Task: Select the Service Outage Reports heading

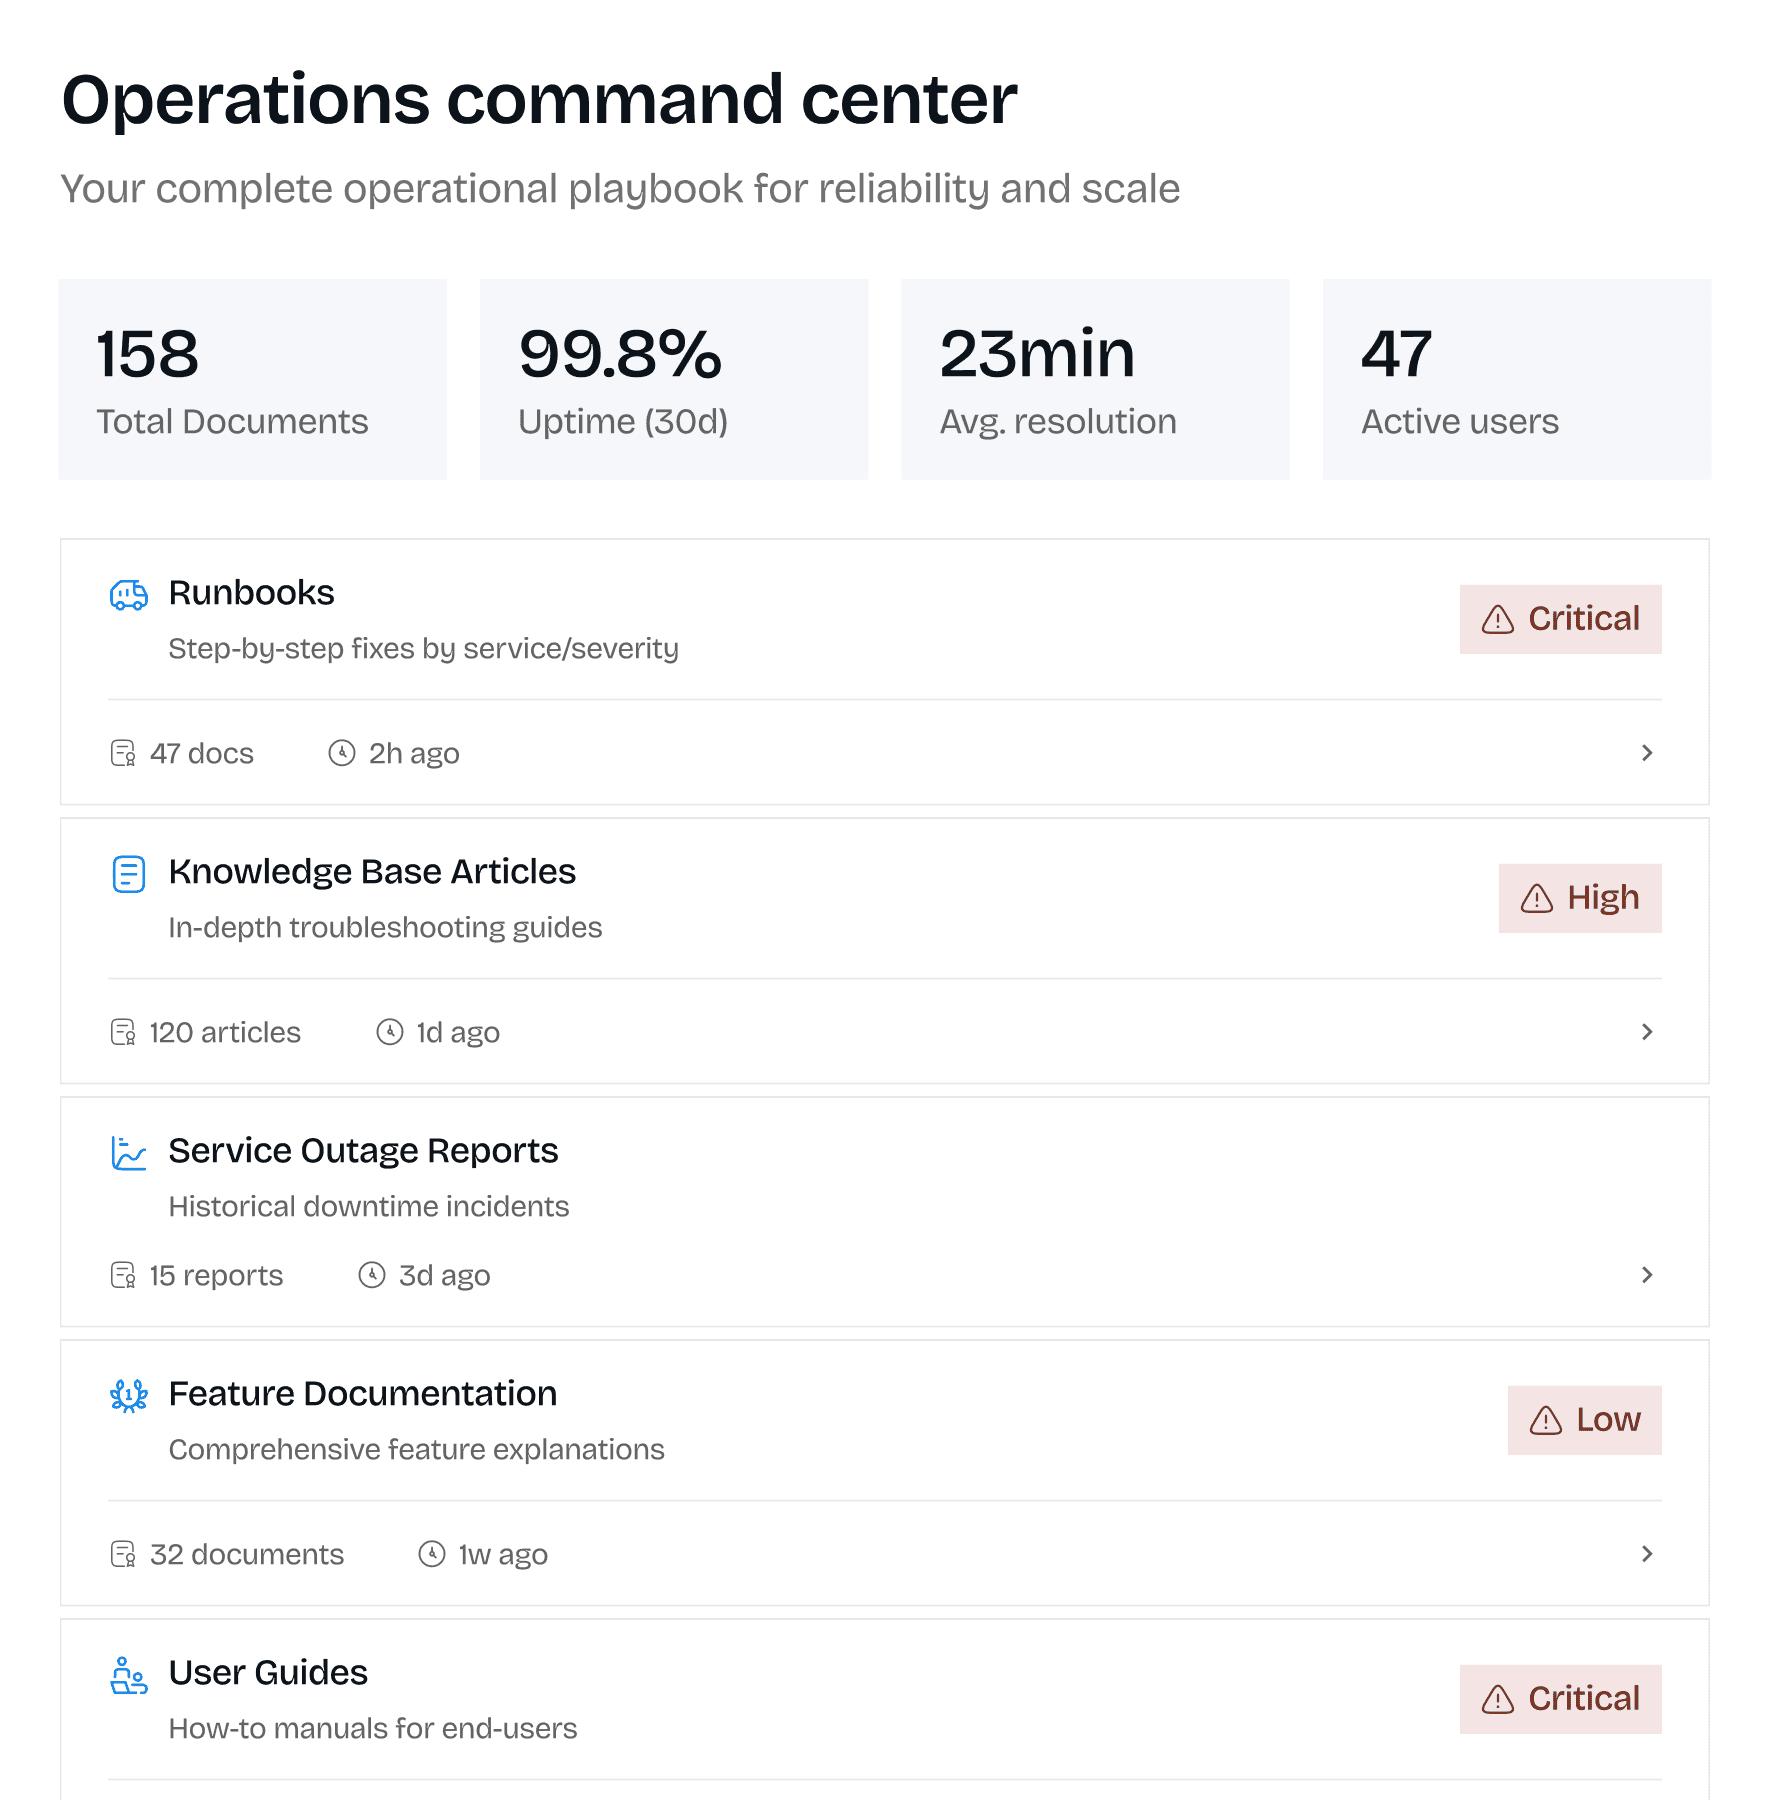Action: (363, 1151)
